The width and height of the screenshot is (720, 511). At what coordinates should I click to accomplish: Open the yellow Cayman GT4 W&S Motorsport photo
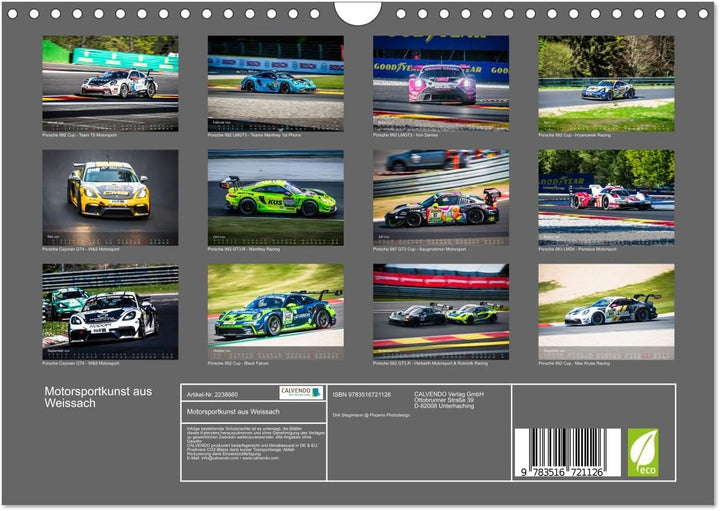pyautogui.click(x=110, y=197)
